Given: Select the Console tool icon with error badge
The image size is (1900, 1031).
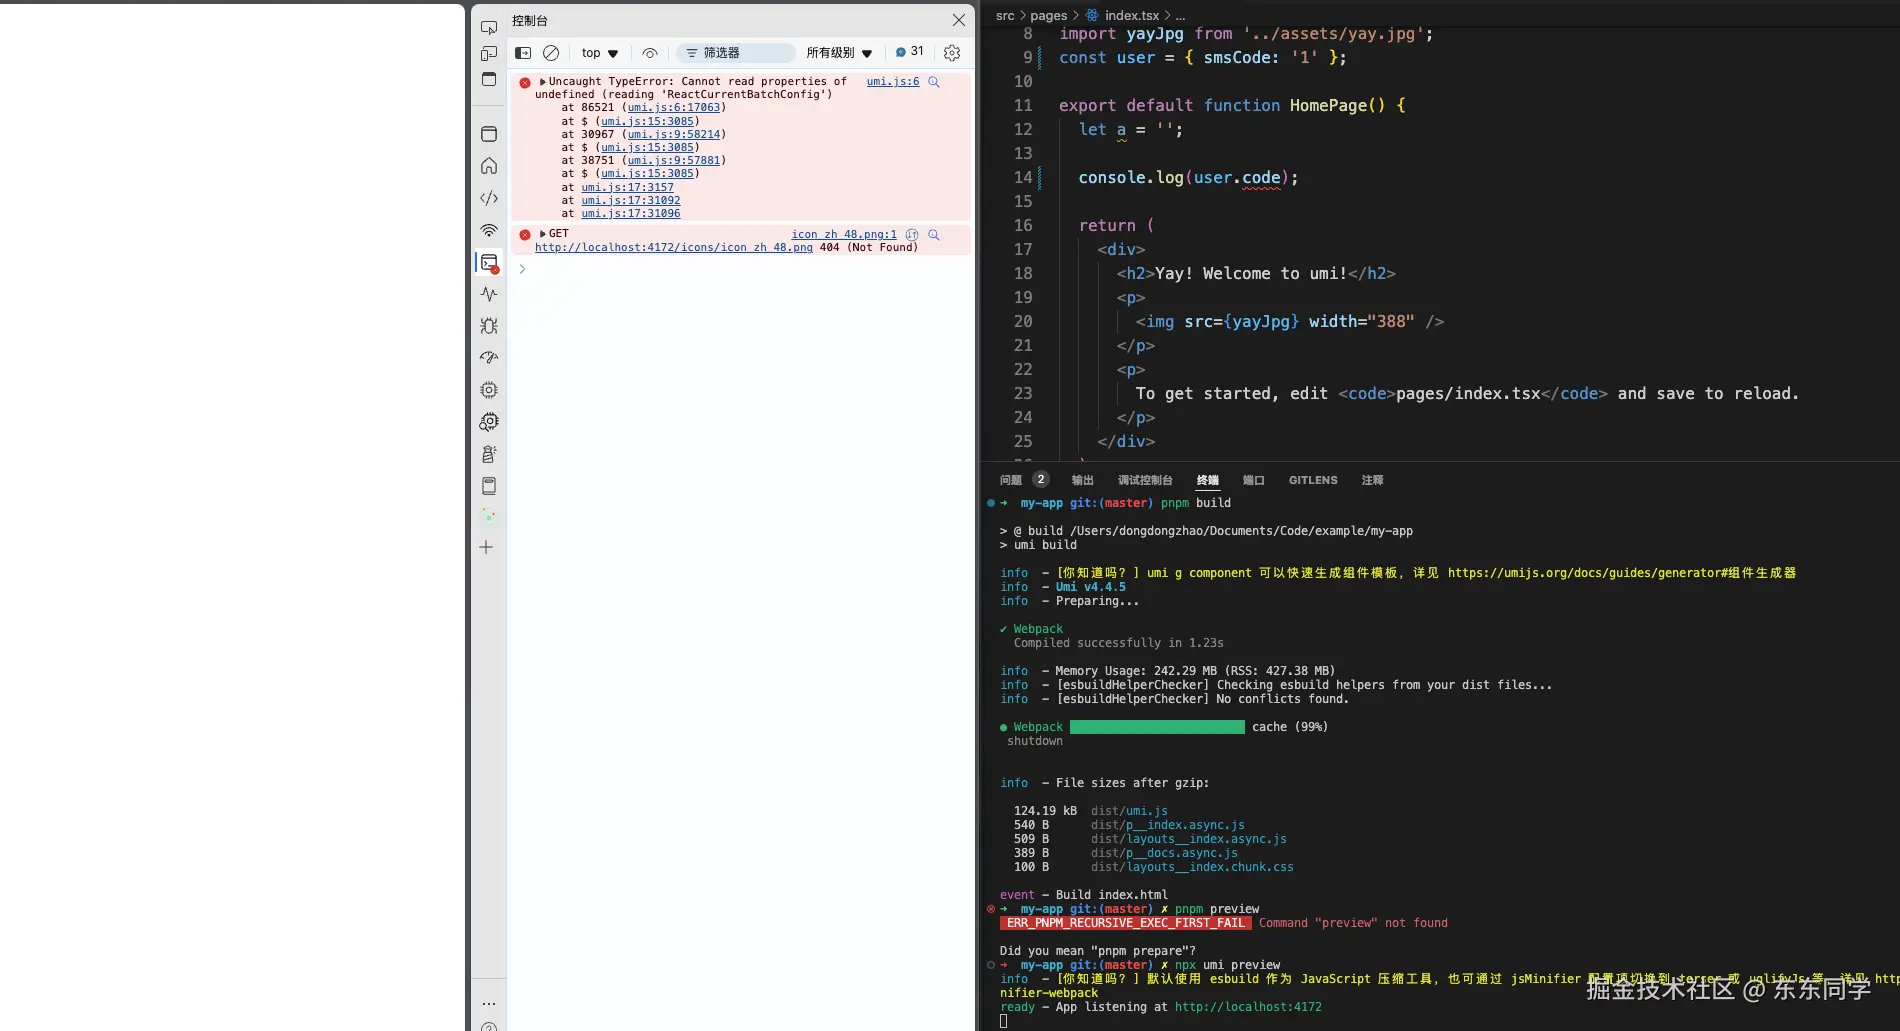Looking at the screenshot, I should tap(489, 263).
